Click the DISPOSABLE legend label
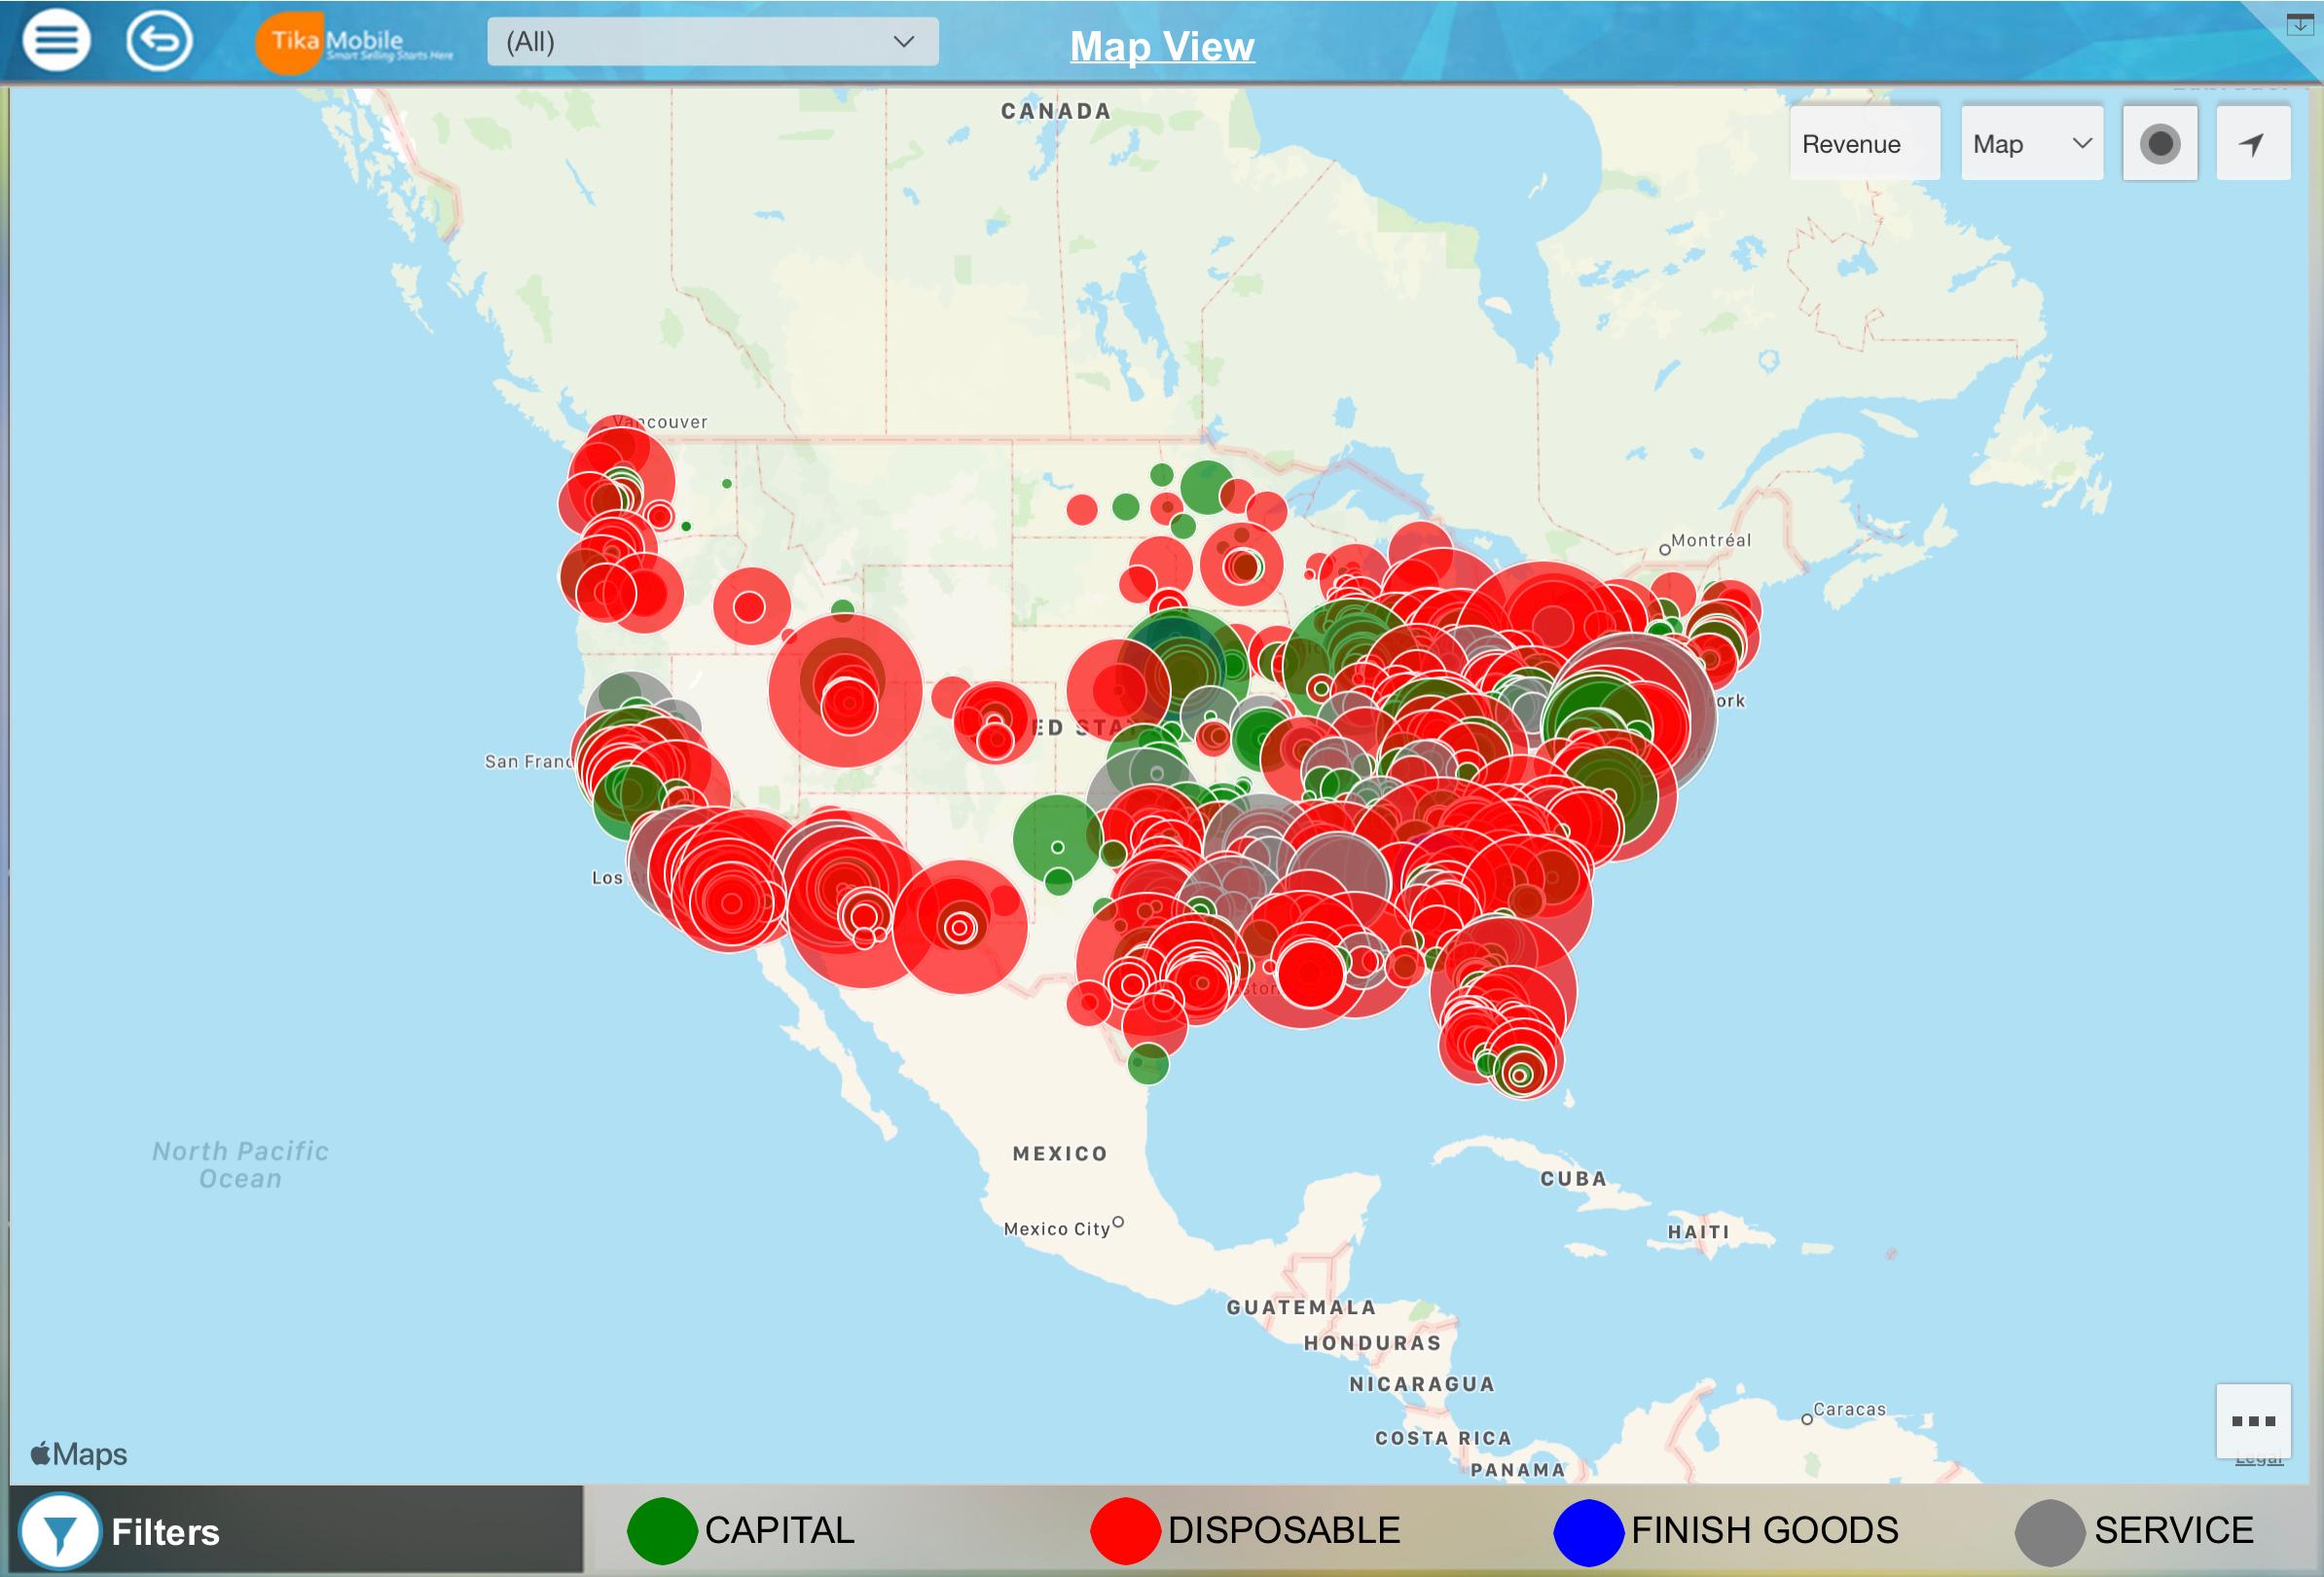The width and height of the screenshot is (2324, 1577). click(1284, 1531)
